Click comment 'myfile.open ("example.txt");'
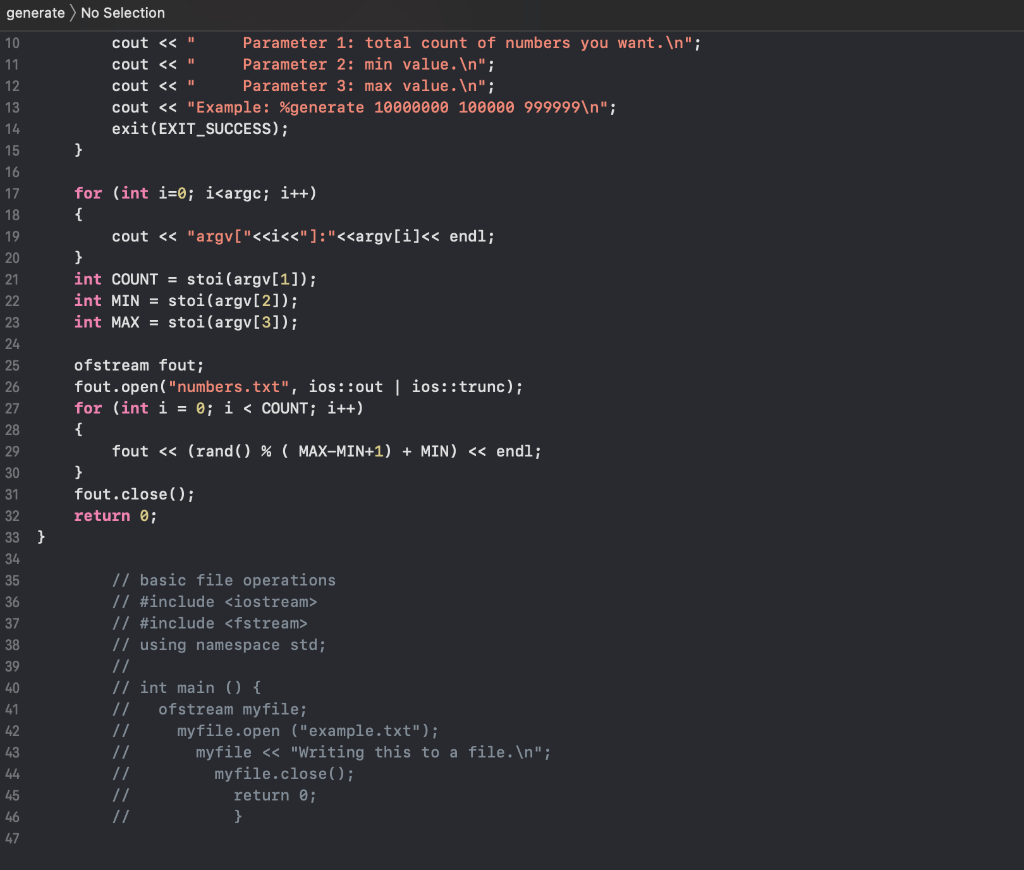This screenshot has height=870, width=1024. pos(308,732)
